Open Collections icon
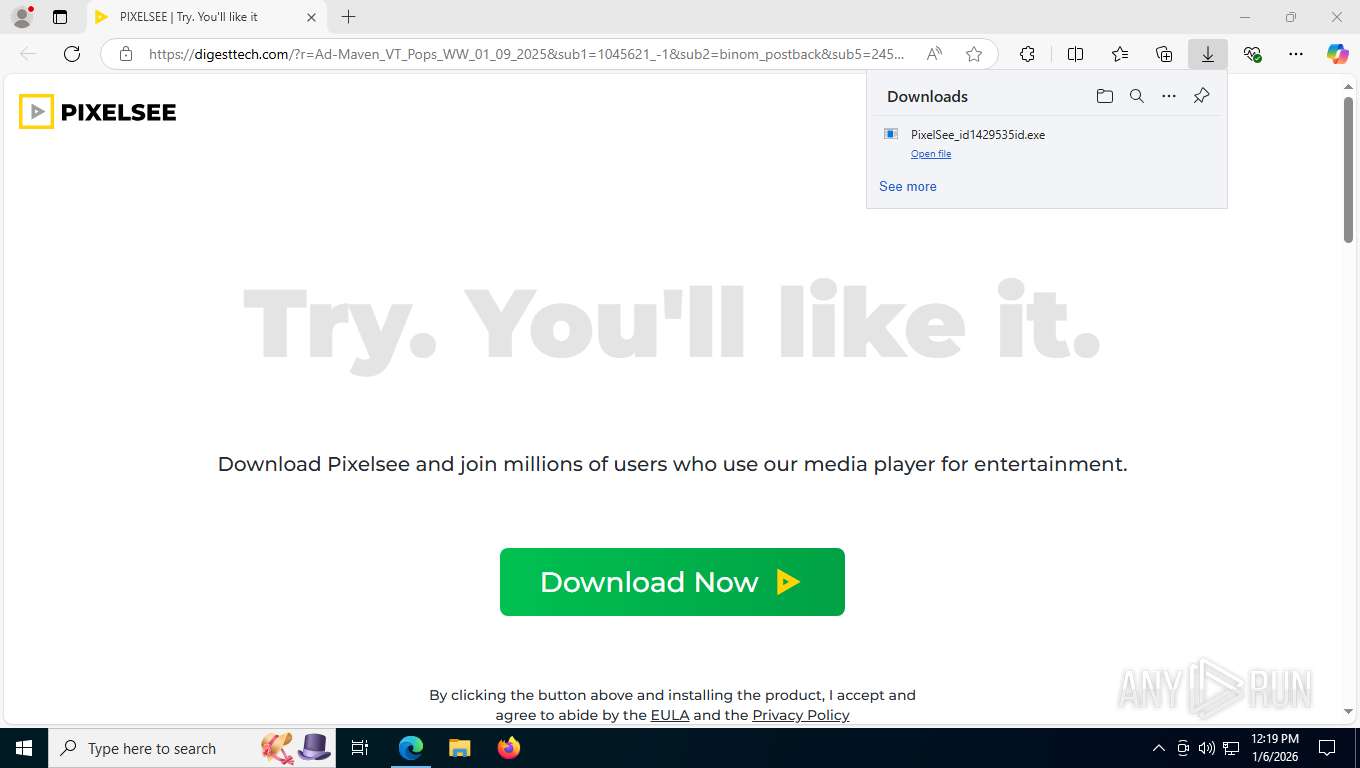Viewport: 1360px width, 768px height. [1164, 54]
